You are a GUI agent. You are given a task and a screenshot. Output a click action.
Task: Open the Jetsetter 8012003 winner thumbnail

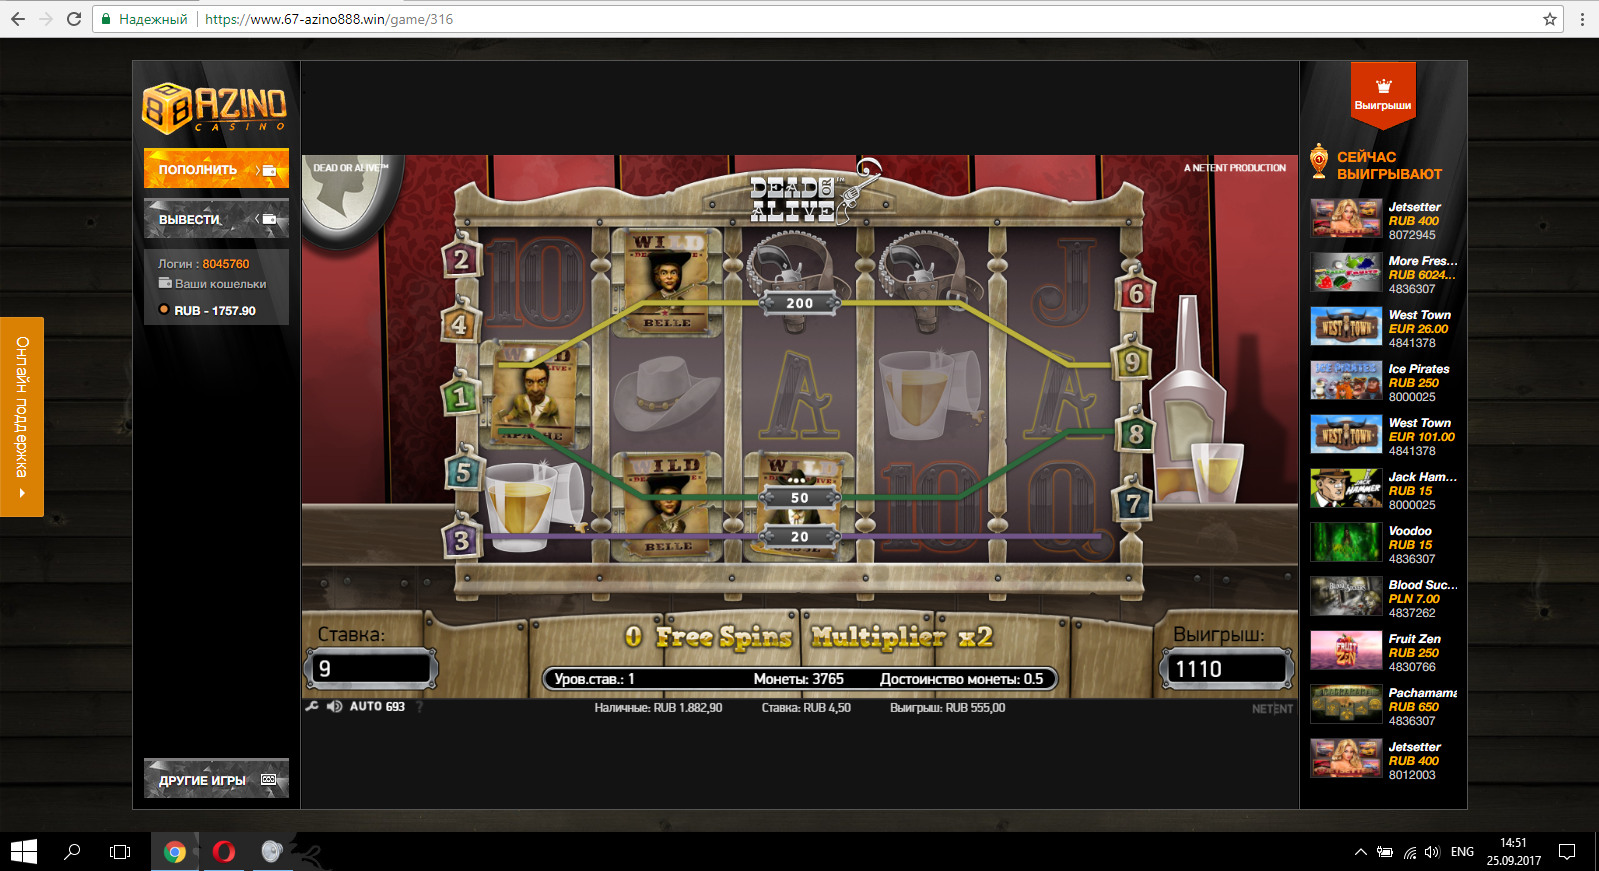click(x=1346, y=758)
